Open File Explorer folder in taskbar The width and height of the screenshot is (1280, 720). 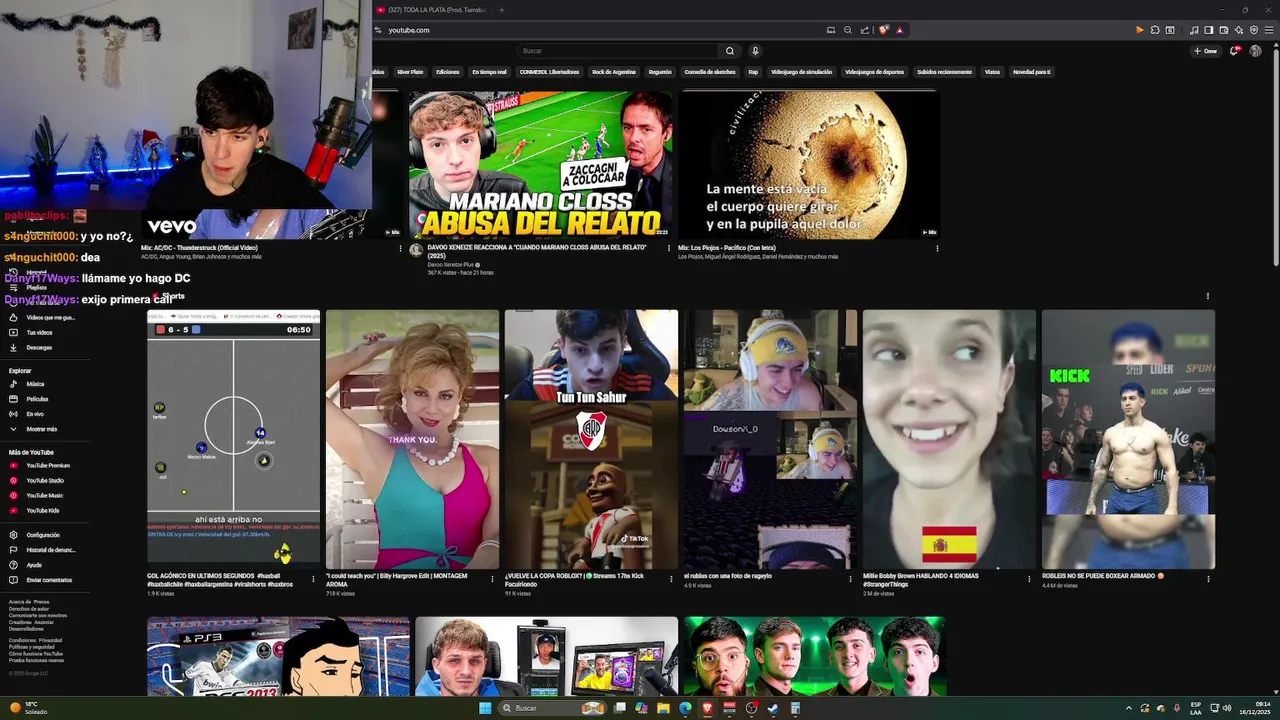(663, 708)
